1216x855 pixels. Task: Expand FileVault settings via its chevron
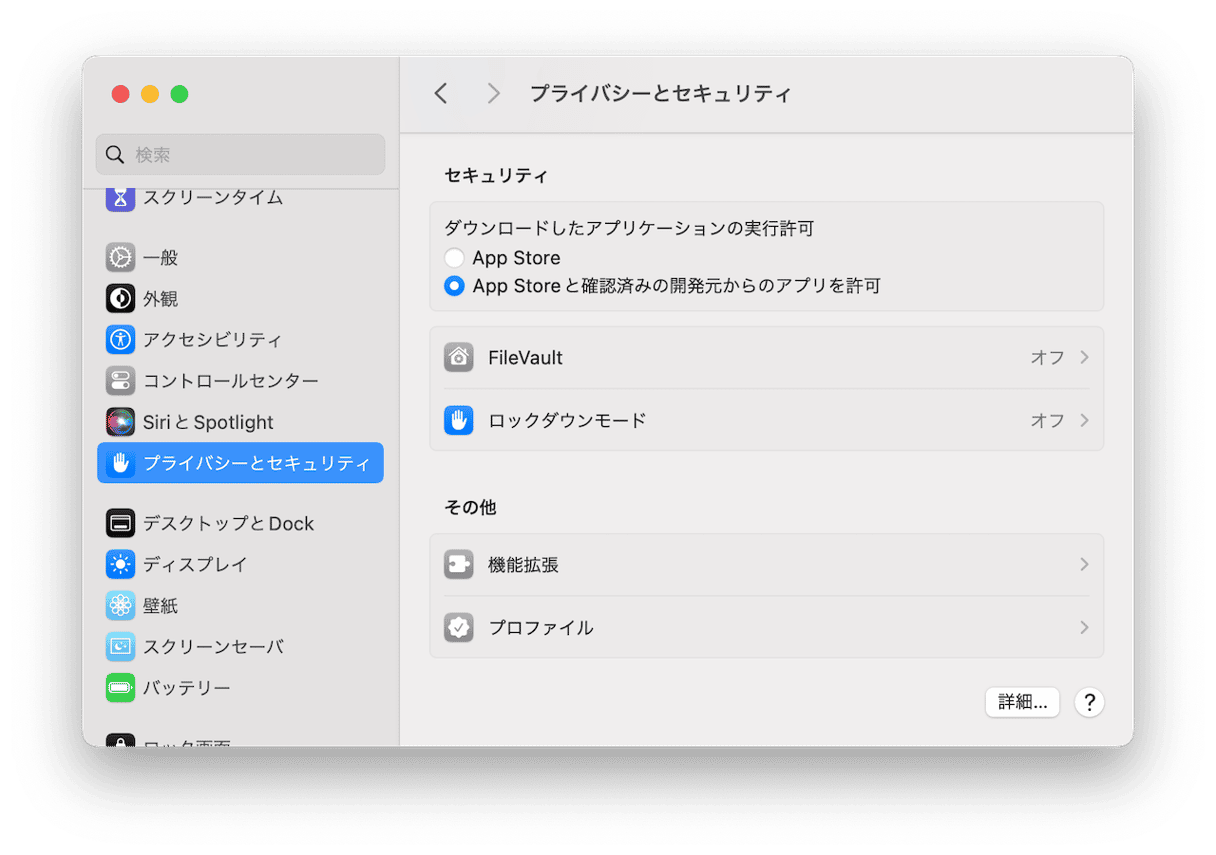pos(1084,358)
